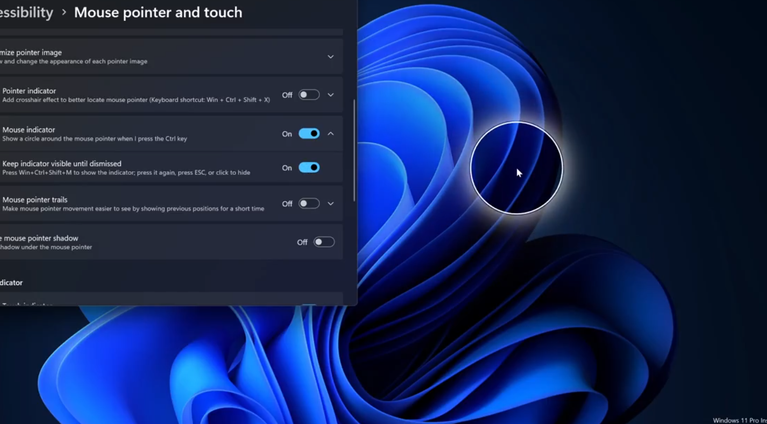767x424 pixels.
Task: Click the Settings window vertical scrollbar
Action: [355, 150]
